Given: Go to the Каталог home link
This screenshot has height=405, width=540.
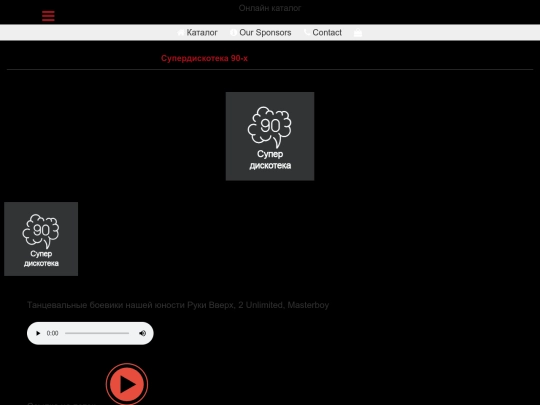Looking at the screenshot, I should coord(197,32).
